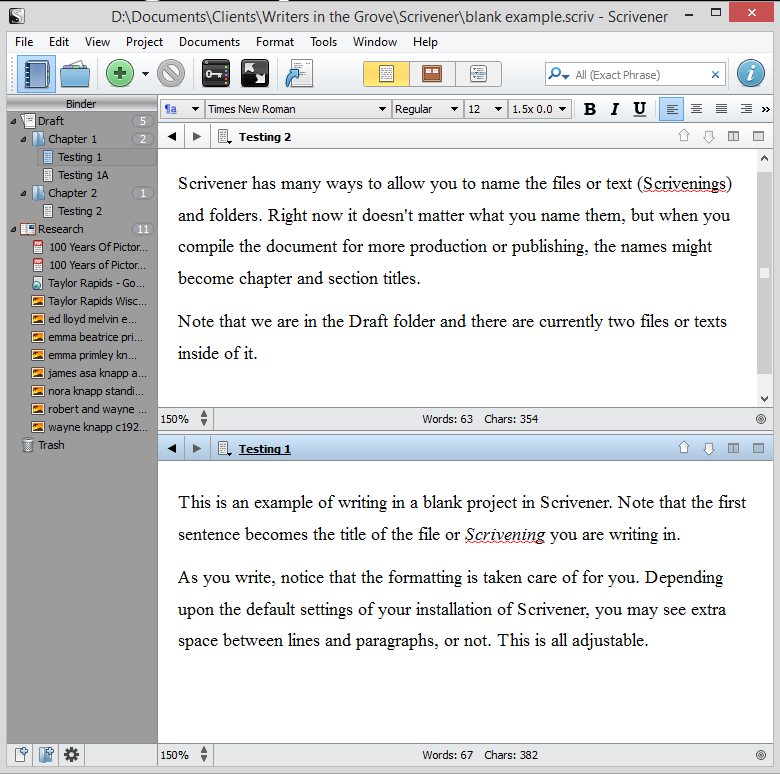
Task: Open the Times New Roman font dropdown
Action: click(x=297, y=109)
